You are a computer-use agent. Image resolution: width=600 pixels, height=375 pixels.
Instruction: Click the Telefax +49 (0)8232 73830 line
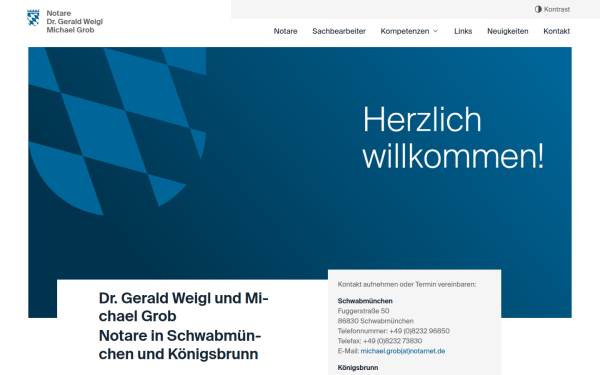(380, 341)
